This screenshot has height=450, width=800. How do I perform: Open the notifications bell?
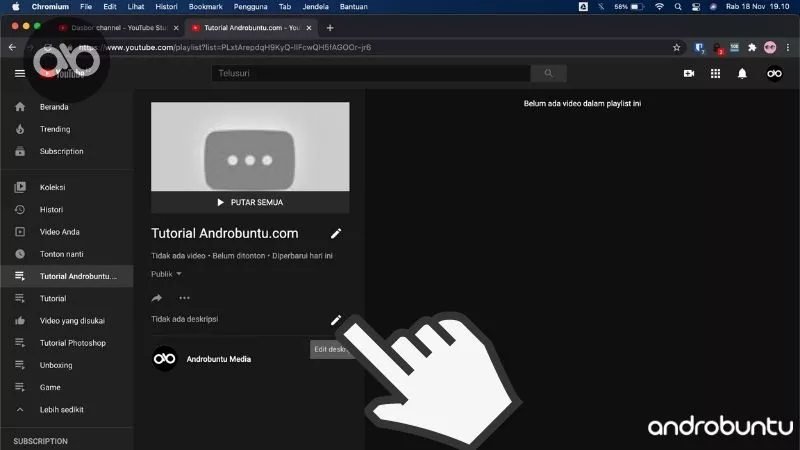click(x=742, y=73)
